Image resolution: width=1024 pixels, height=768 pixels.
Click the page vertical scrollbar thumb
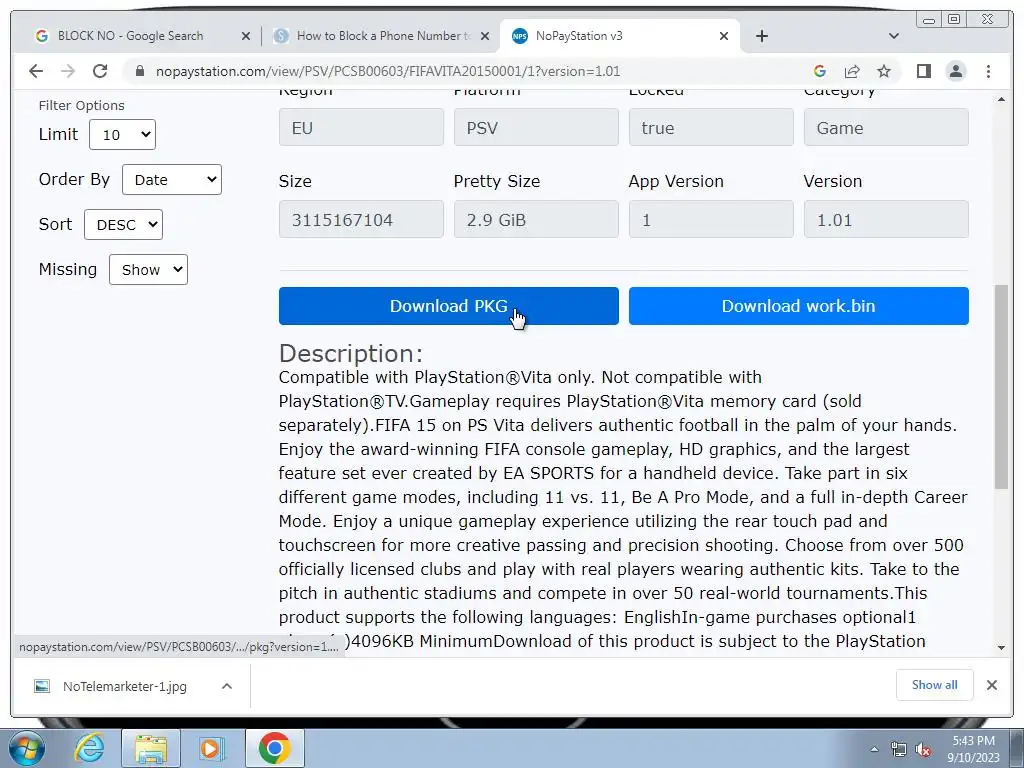click(x=1001, y=387)
